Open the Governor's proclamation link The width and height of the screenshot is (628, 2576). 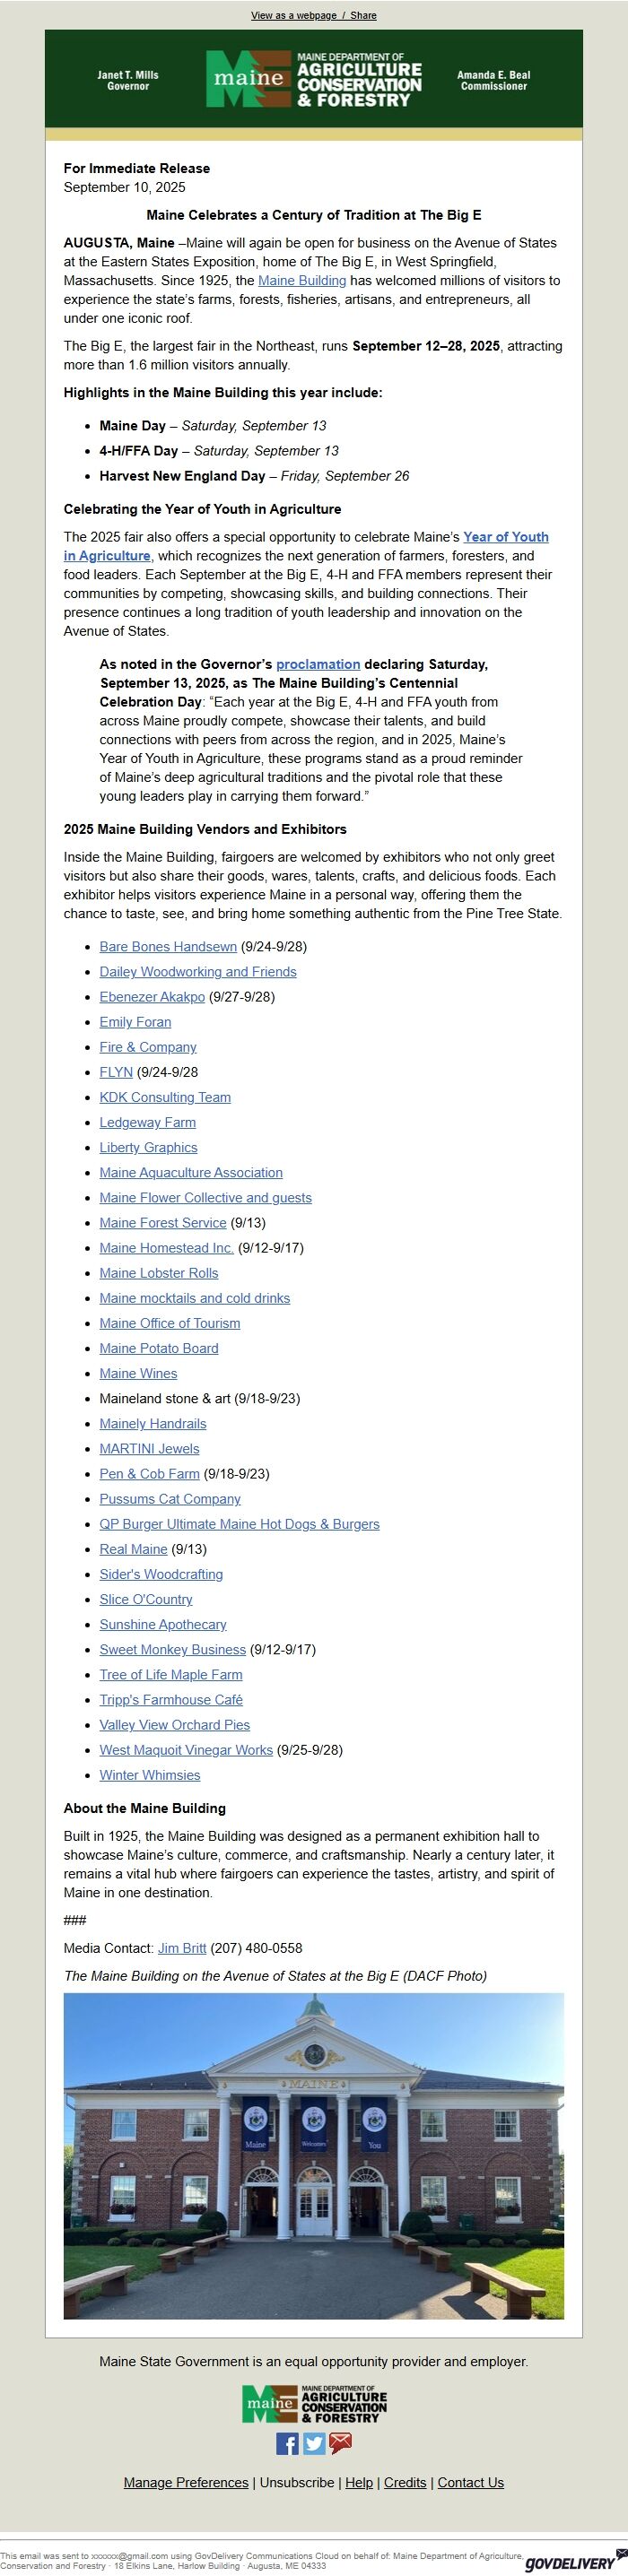click(x=318, y=664)
